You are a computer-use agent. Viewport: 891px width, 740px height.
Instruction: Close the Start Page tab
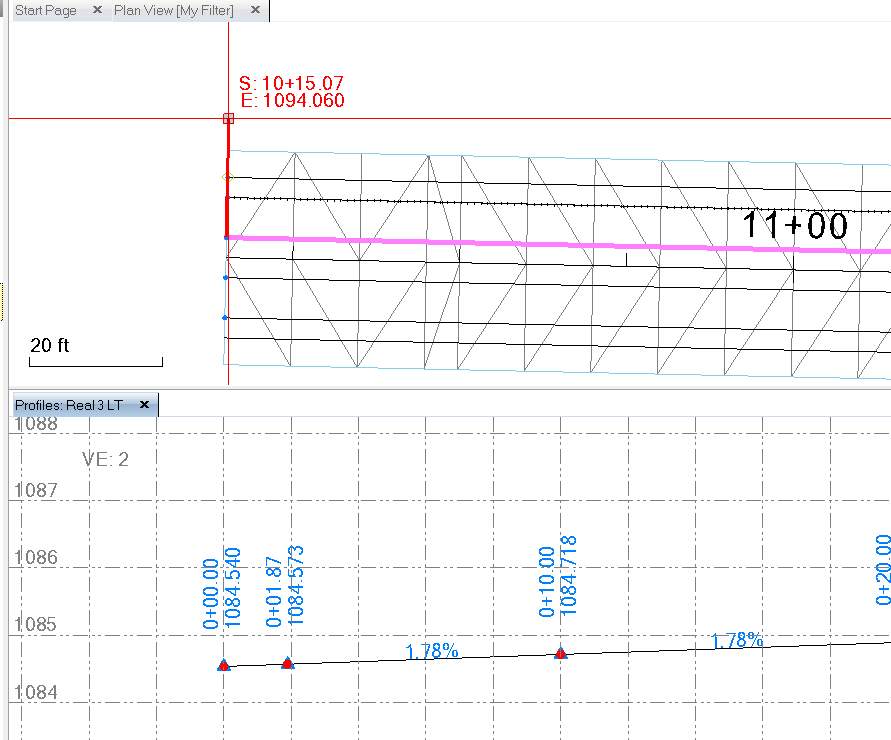(x=97, y=11)
